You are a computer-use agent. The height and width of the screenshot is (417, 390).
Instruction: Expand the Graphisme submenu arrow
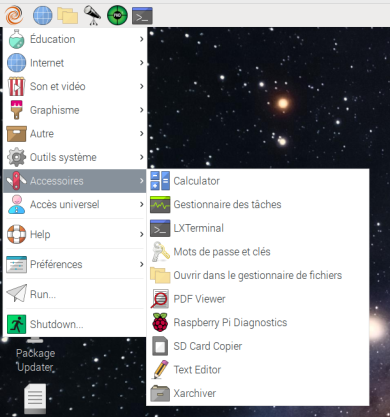tap(142, 110)
